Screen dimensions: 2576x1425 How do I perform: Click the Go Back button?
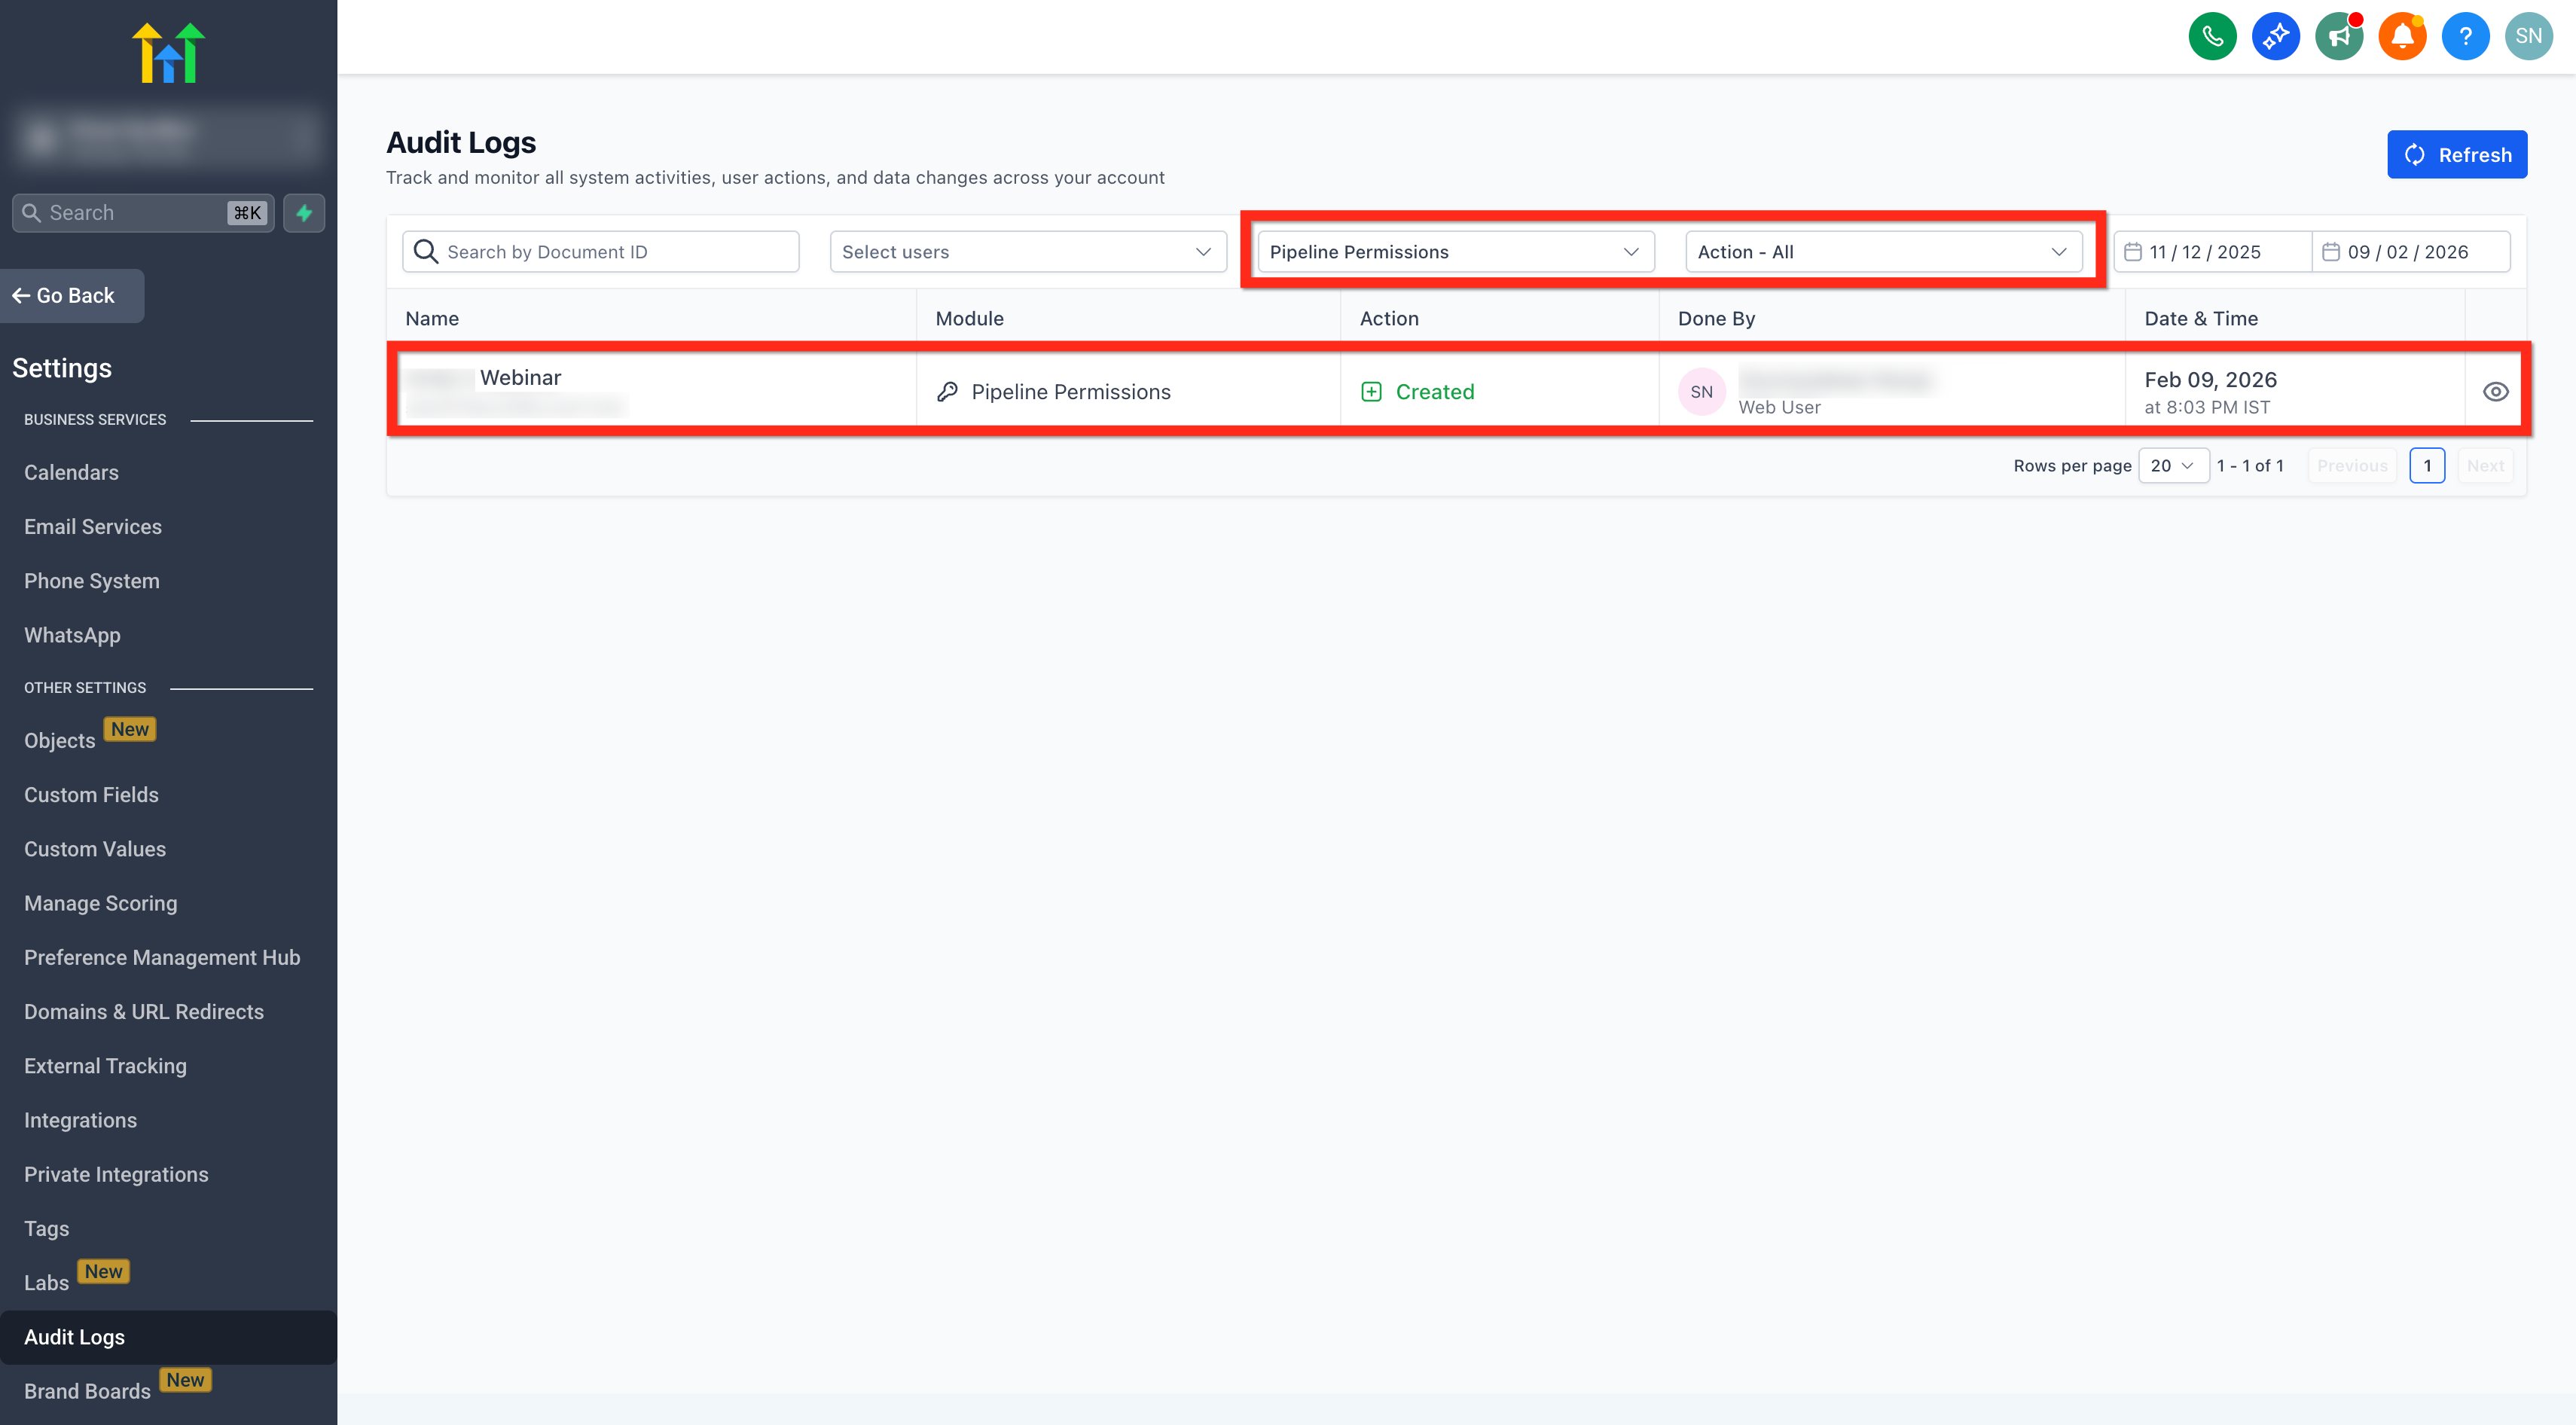pyautogui.click(x=71, y=296)
